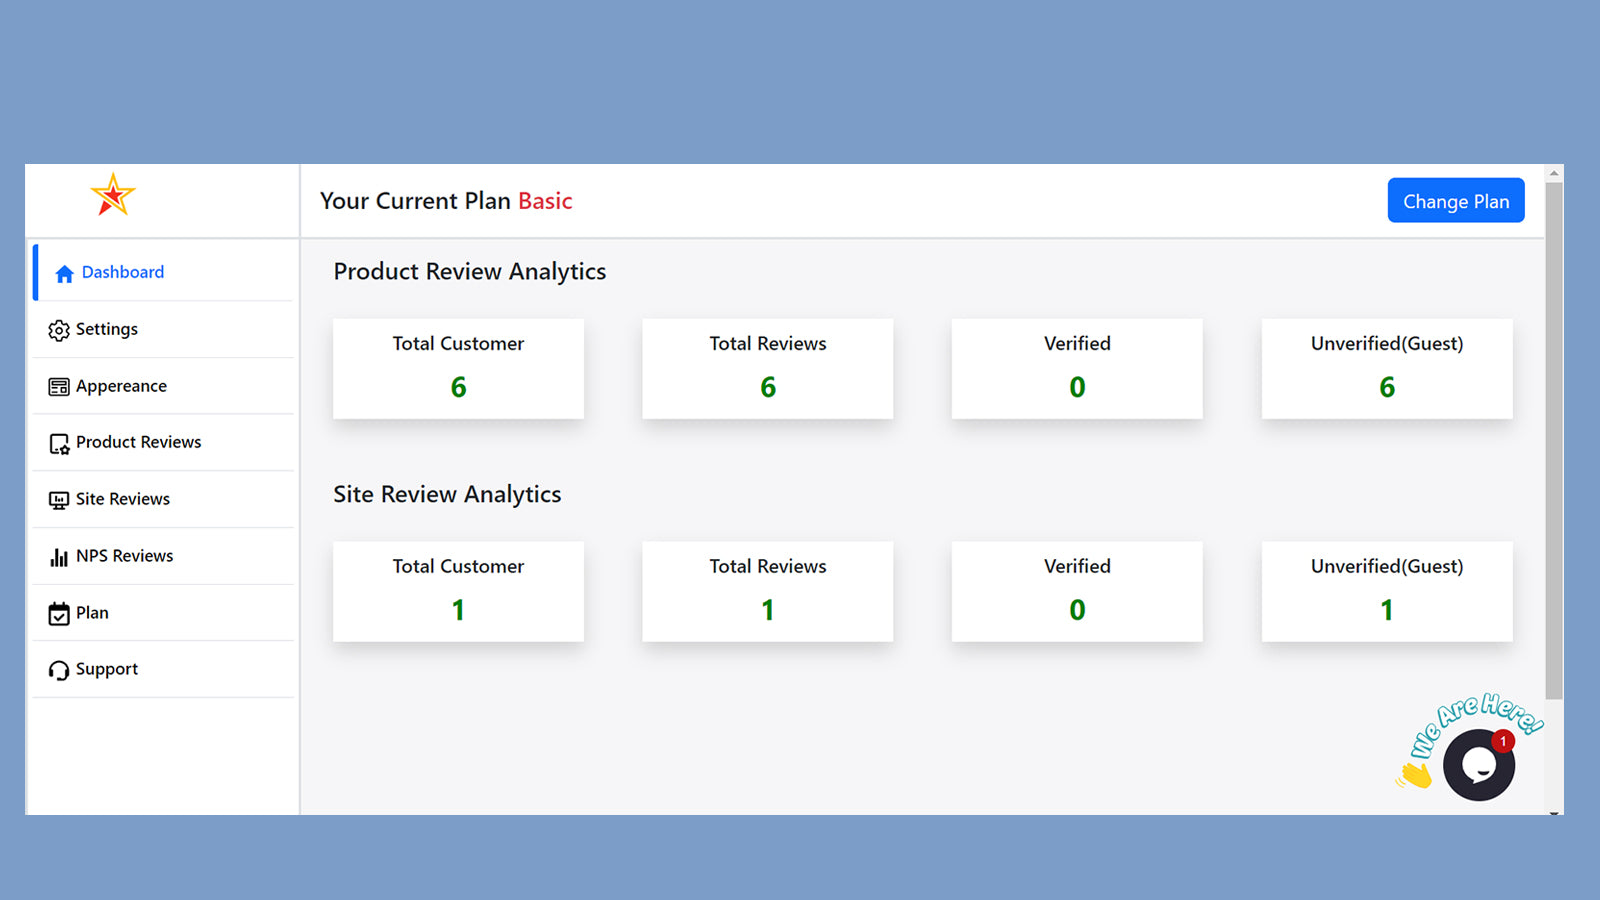Go to the NPS Reviews menu item
This screenshot has height=900, width=1600.
[164, 556]
